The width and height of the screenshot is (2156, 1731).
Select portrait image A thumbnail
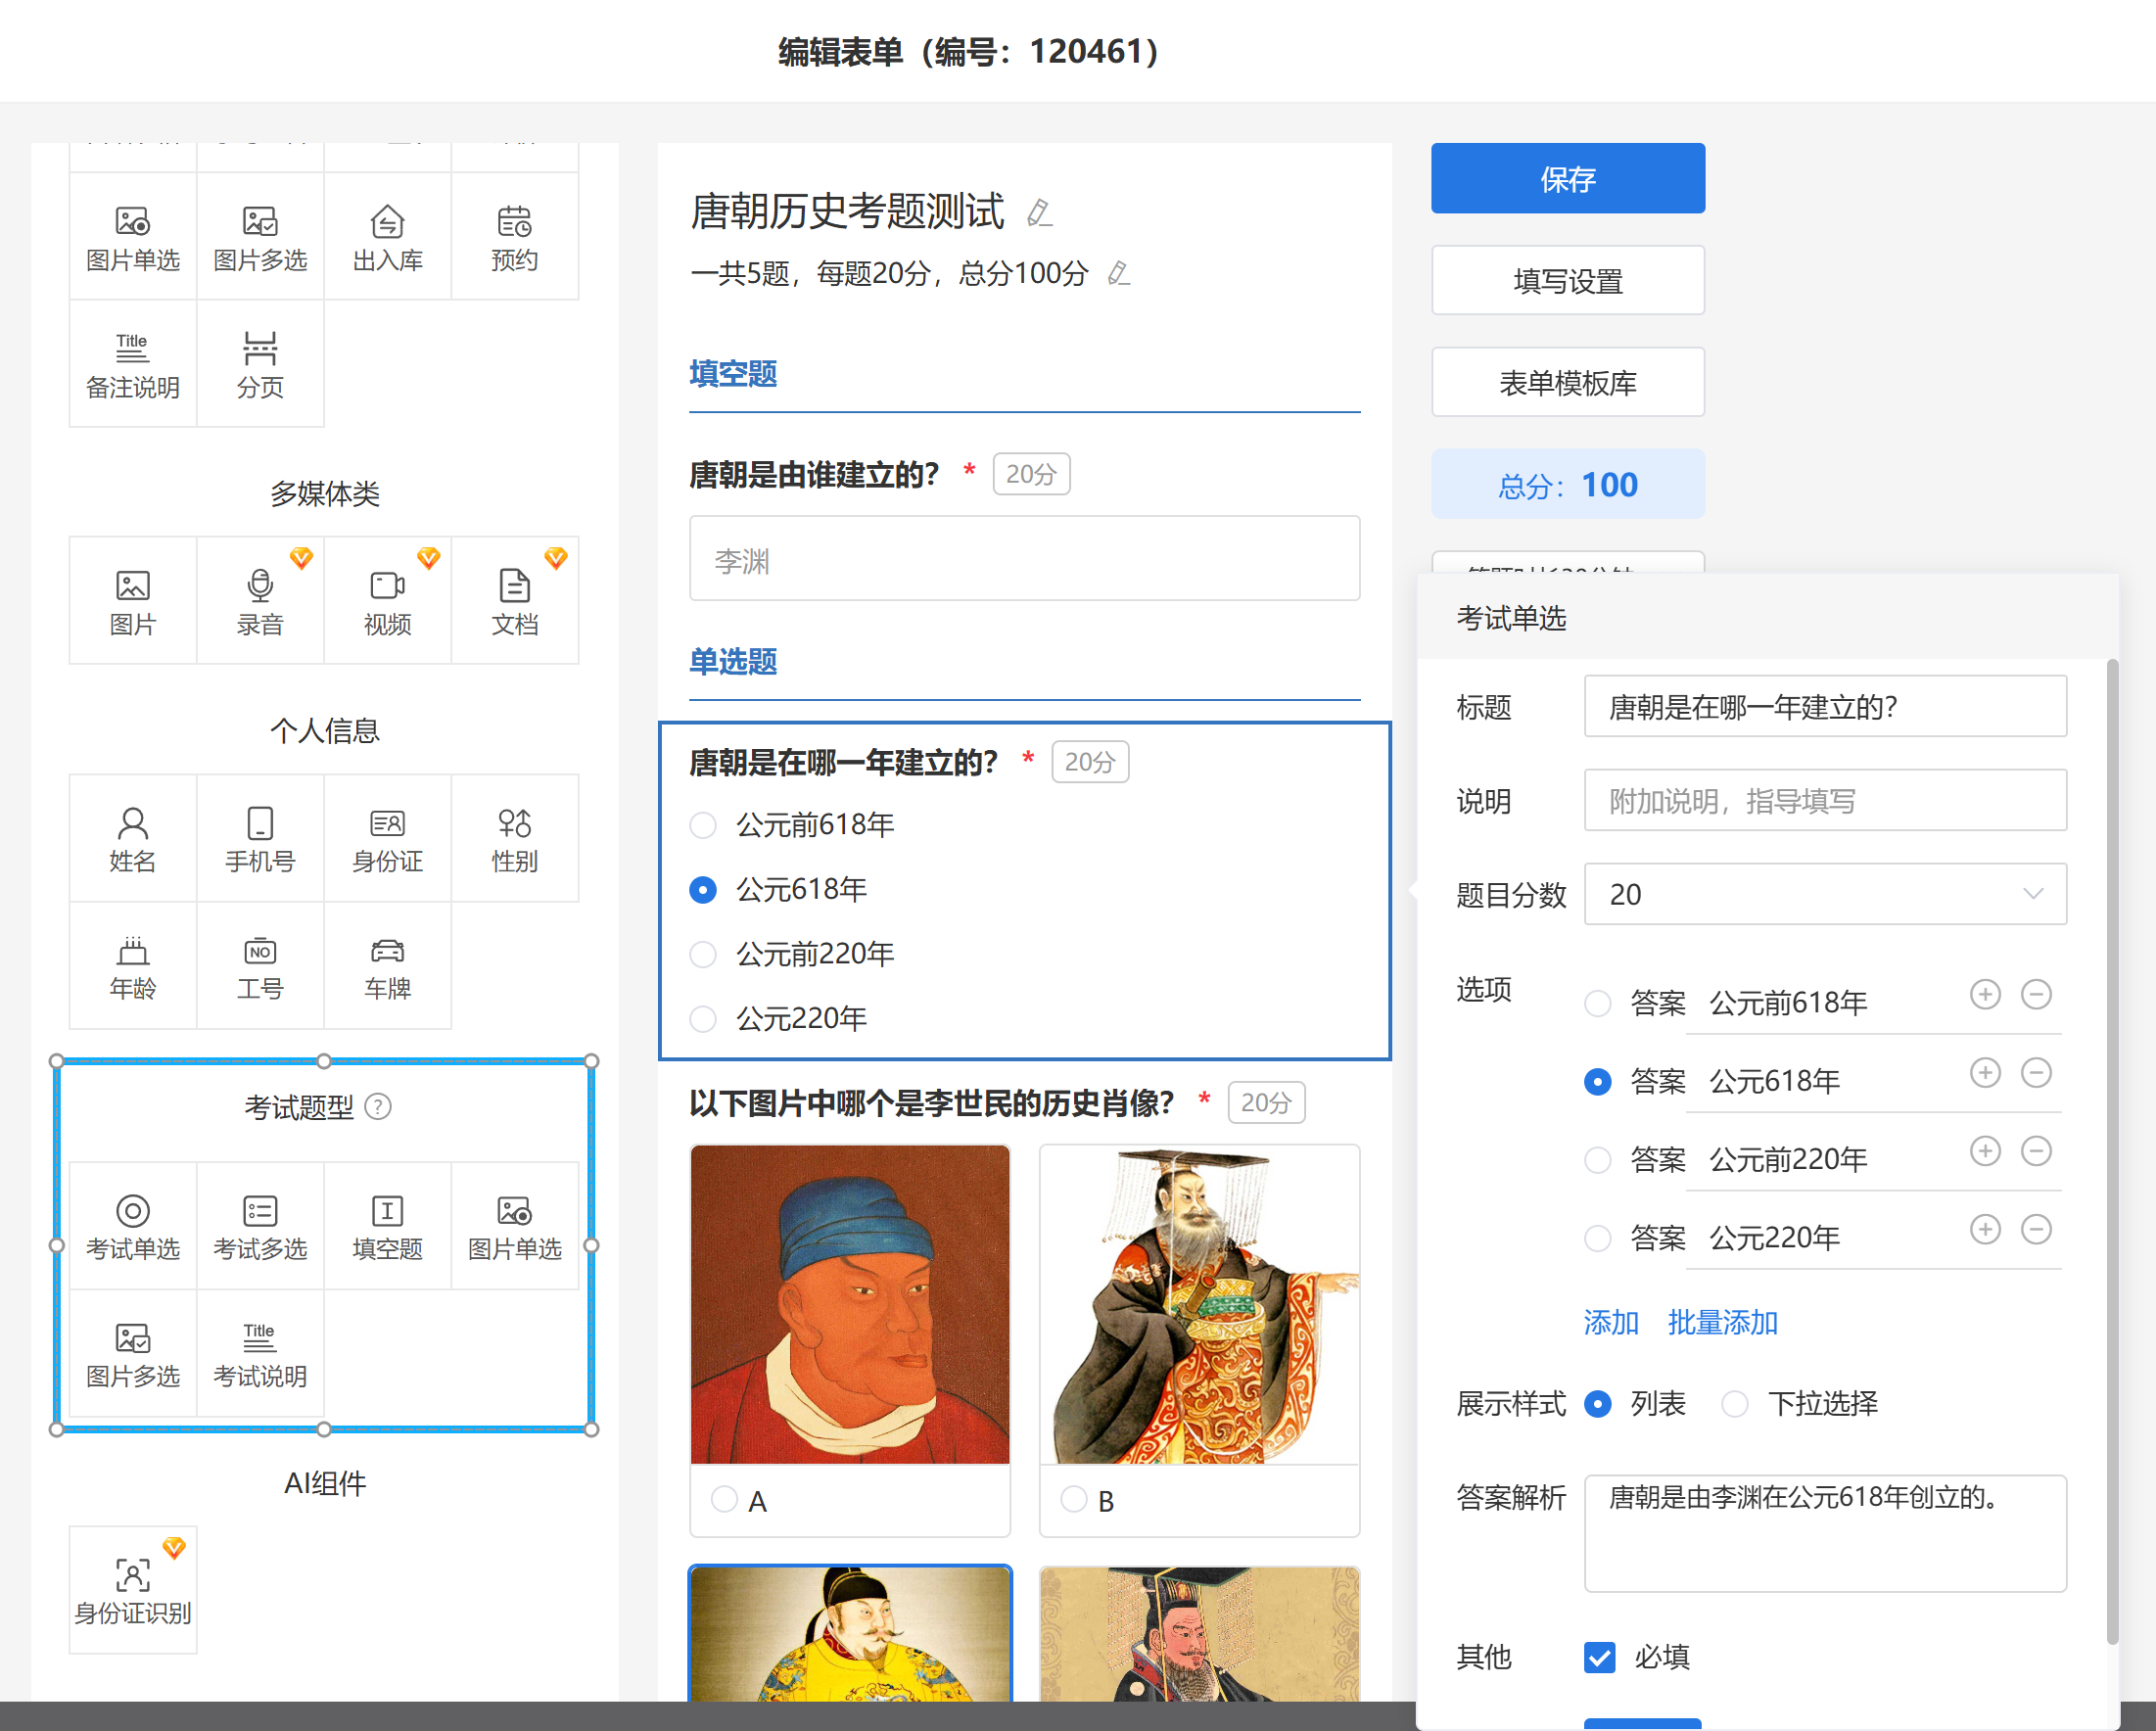coord(849,1305)
